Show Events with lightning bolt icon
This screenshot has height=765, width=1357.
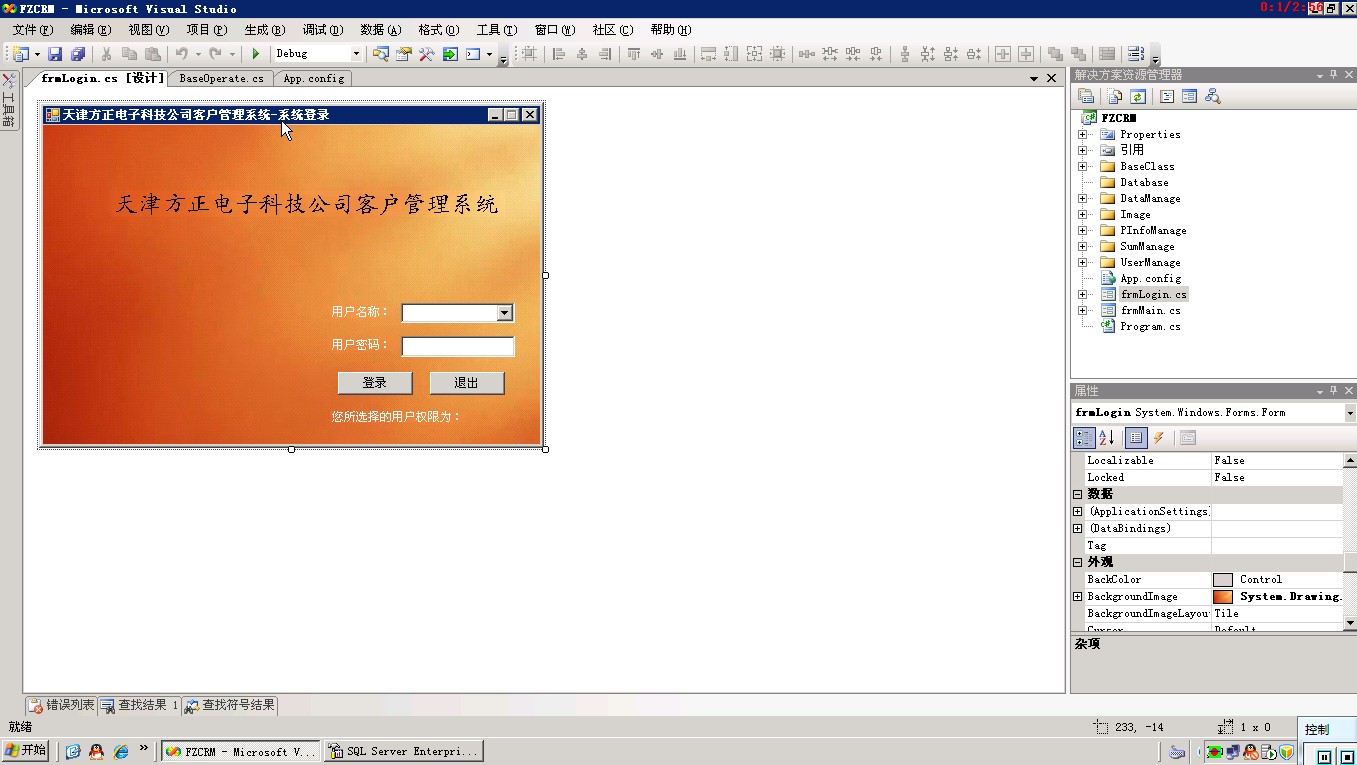[1159, 438]
